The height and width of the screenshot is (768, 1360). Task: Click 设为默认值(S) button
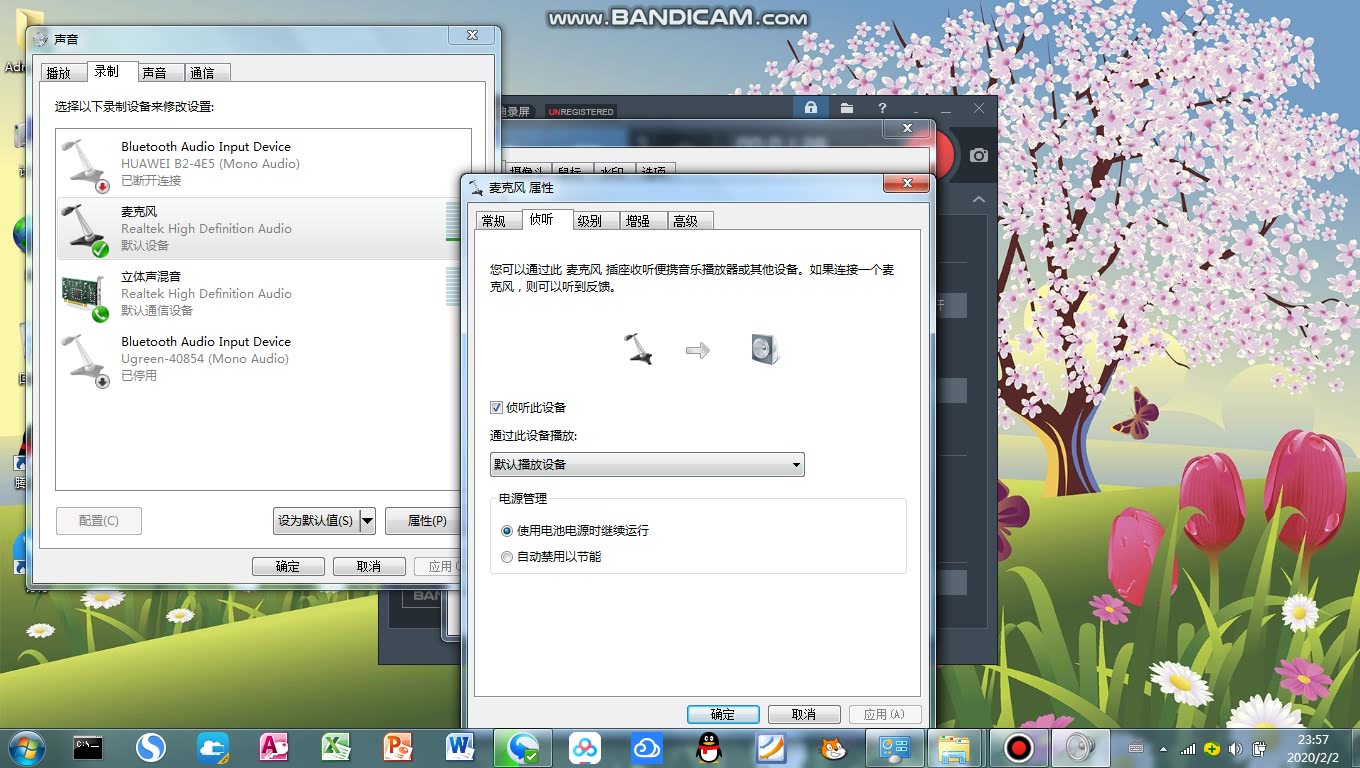pyautogui.click(x=315, y=520)
